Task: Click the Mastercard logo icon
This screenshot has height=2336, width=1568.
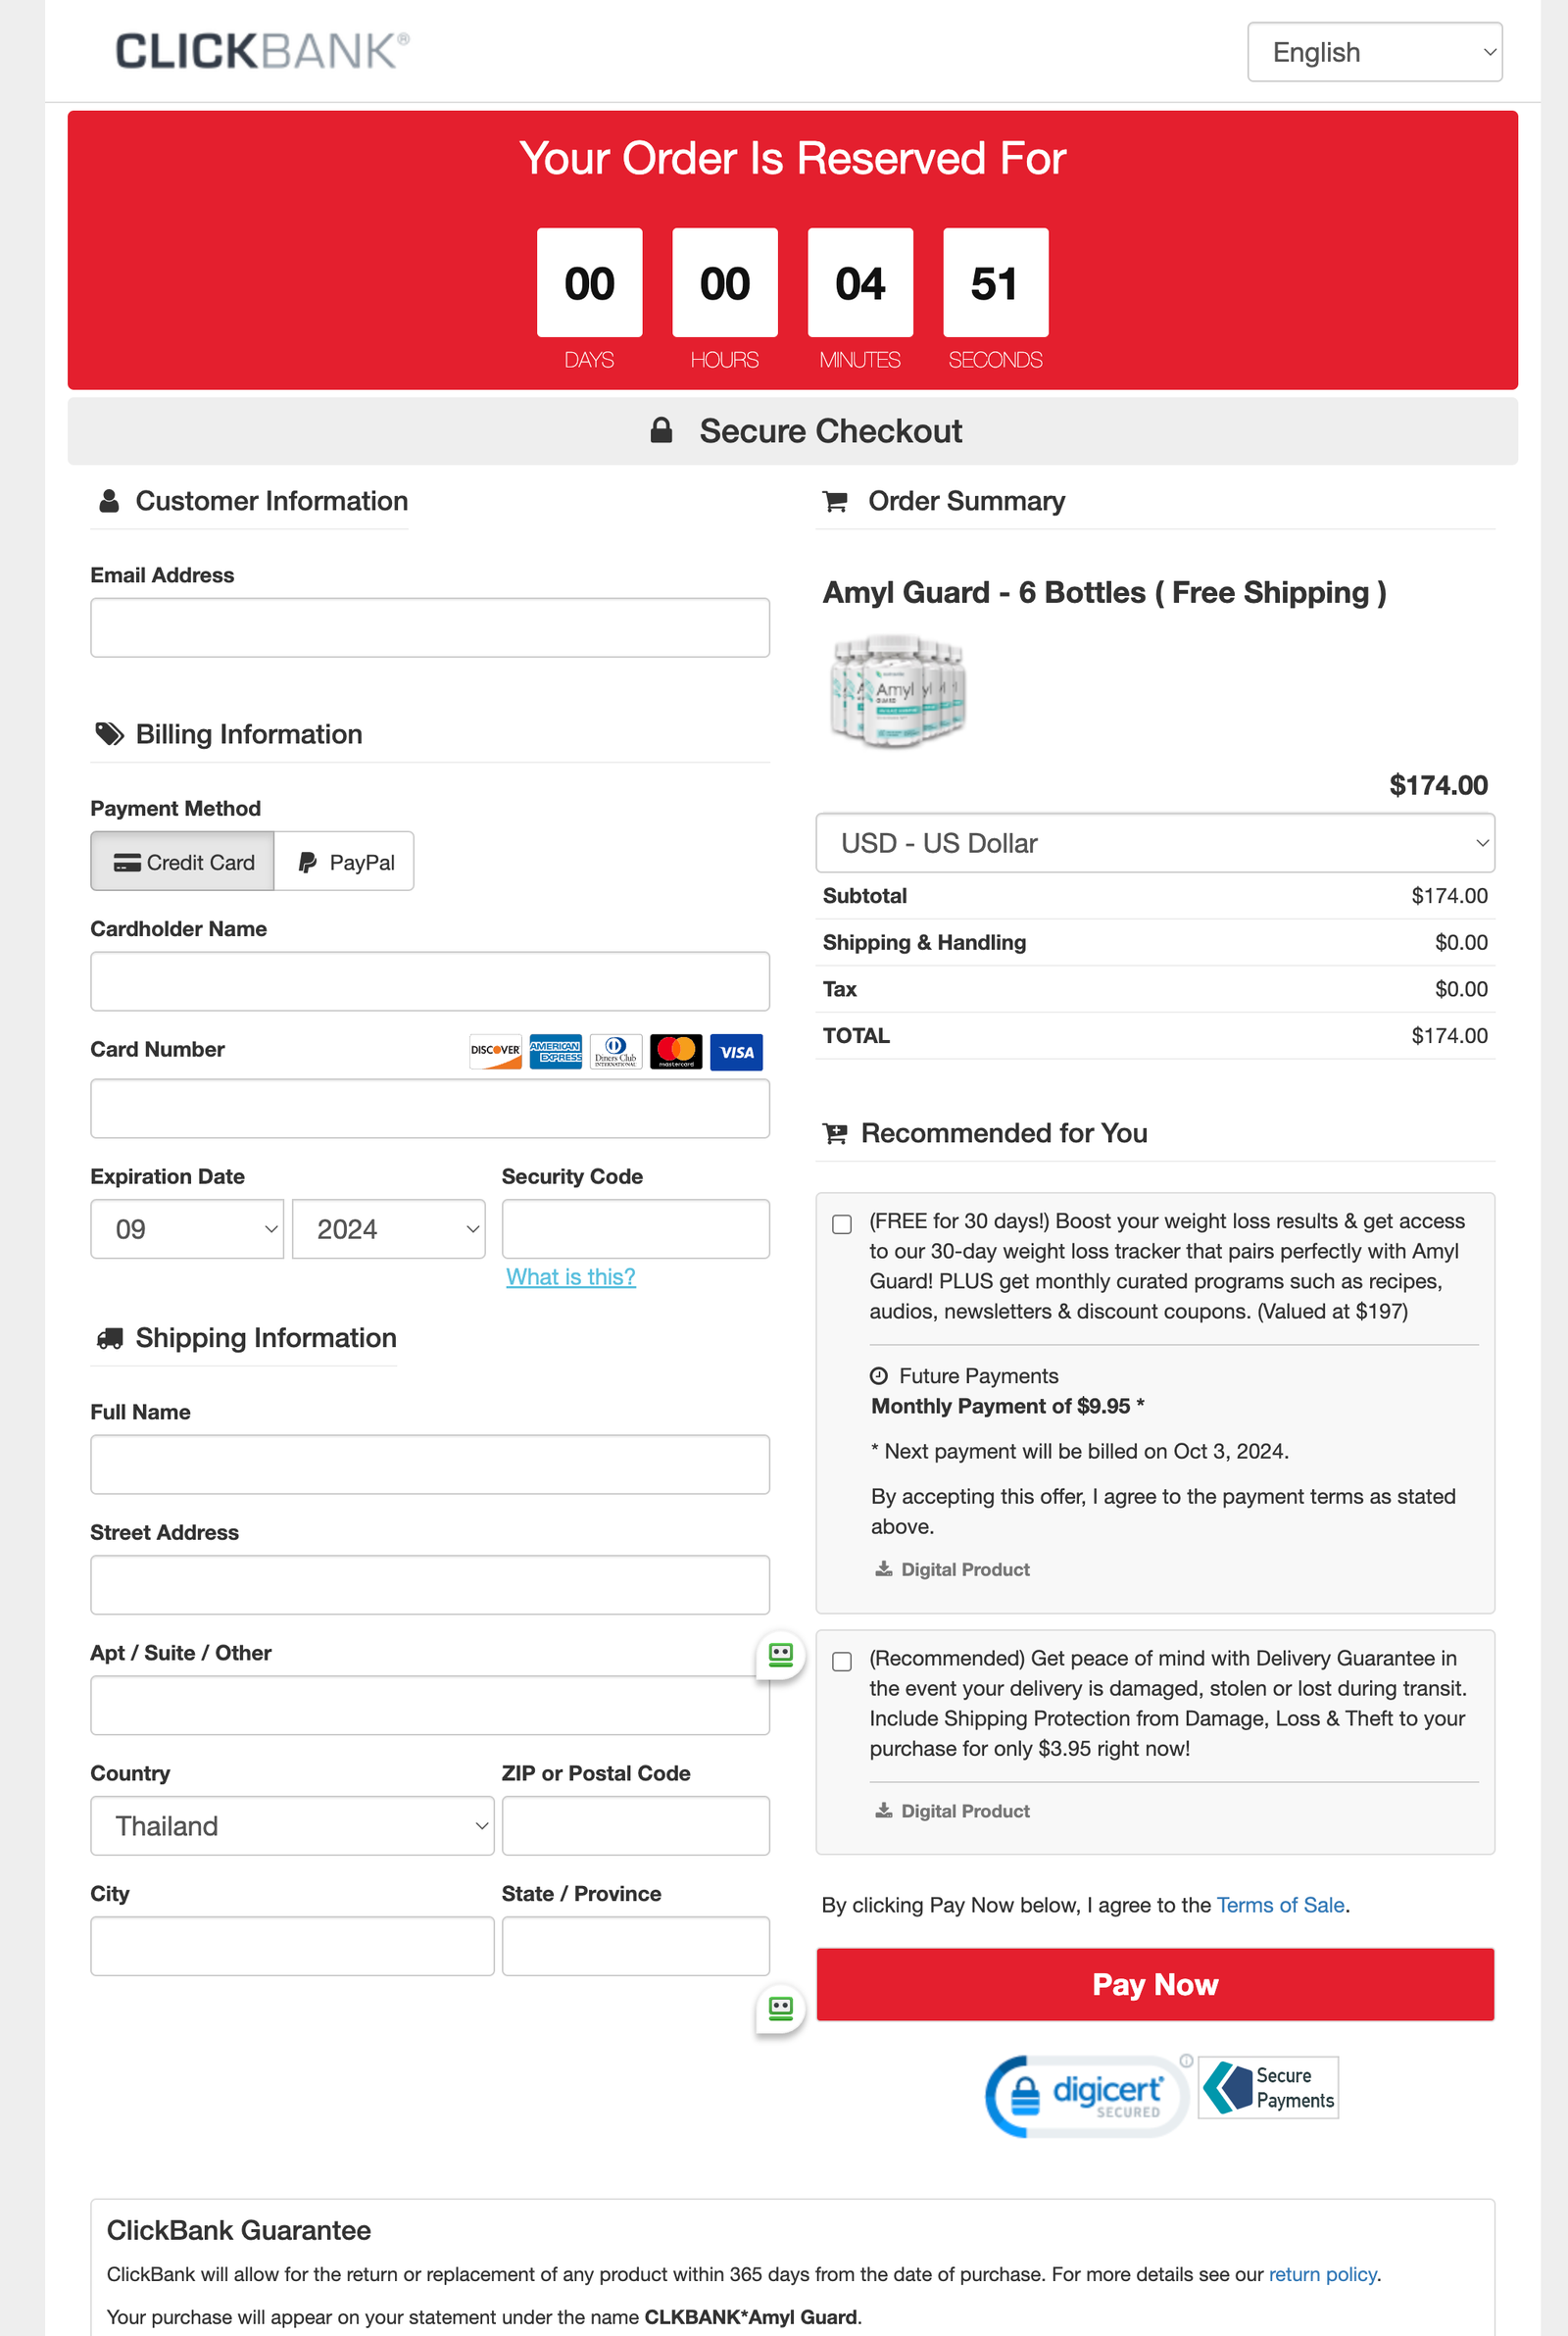Action: 676,1052
